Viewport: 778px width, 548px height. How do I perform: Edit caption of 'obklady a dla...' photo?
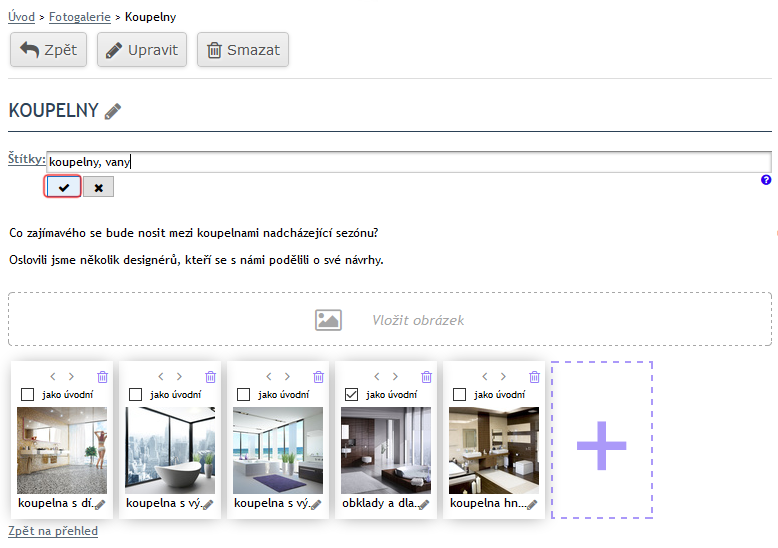pos(423,505)
